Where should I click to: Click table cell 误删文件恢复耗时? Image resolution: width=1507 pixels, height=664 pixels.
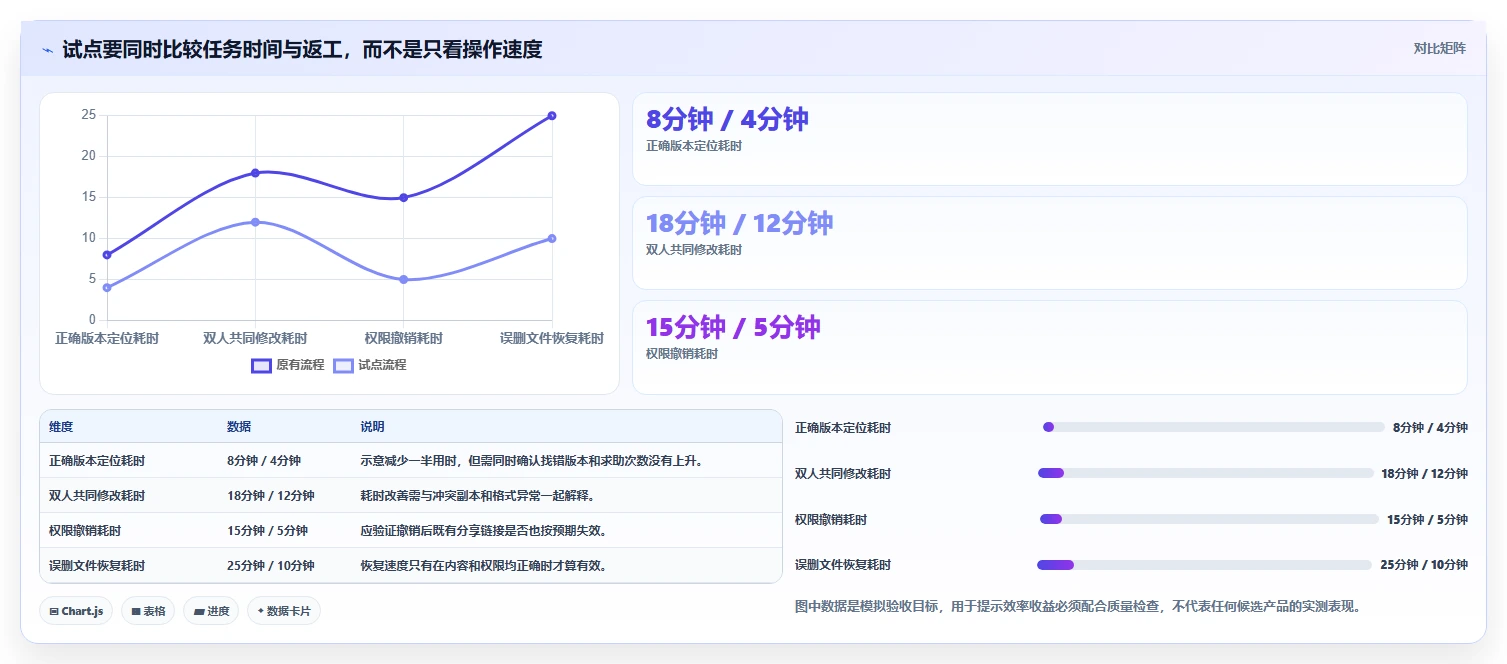(x=97, y=566)
